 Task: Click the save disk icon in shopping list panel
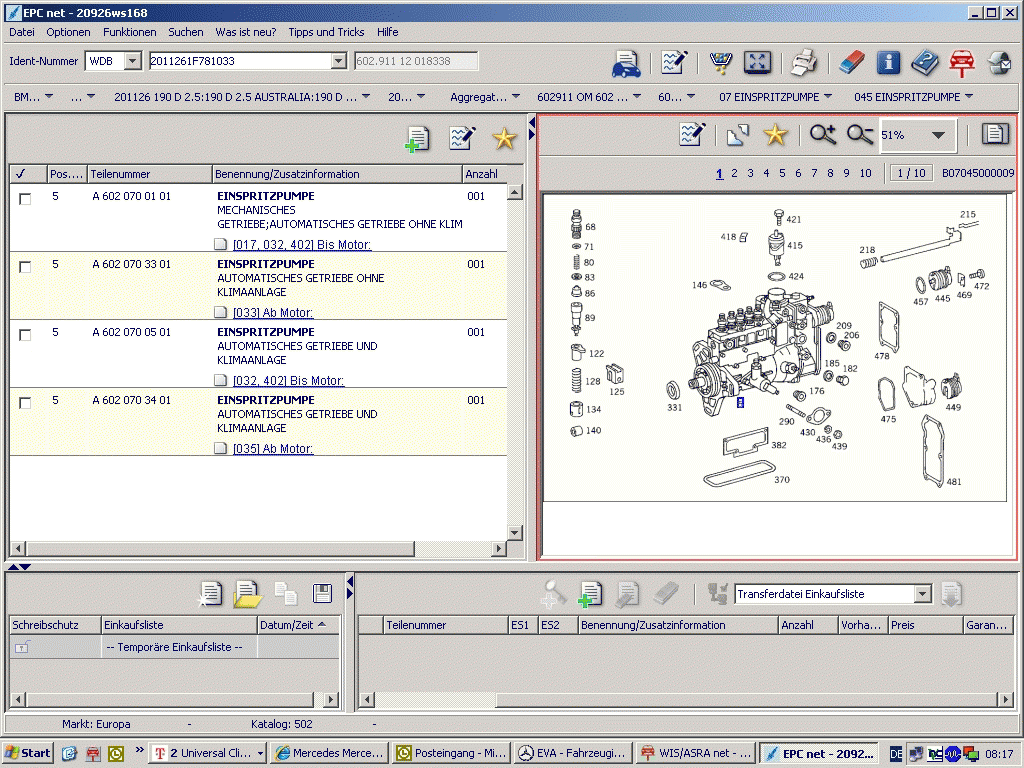point(322,594)
